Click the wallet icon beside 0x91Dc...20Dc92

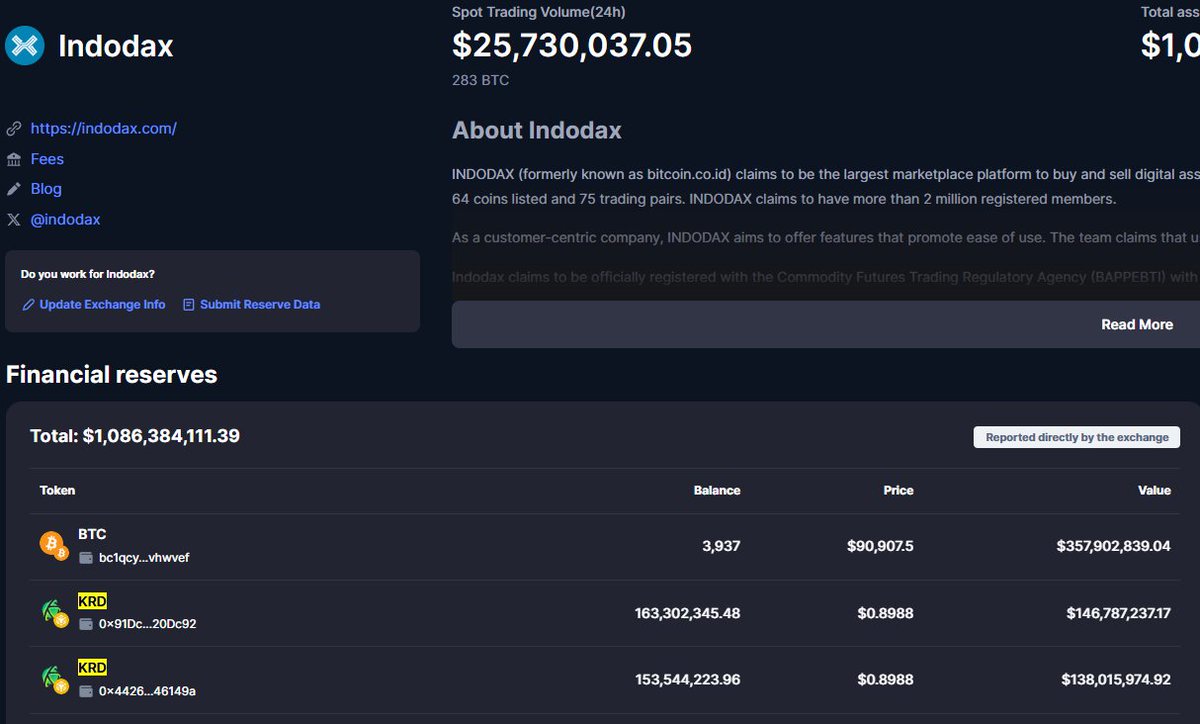(x=87, y=624)
